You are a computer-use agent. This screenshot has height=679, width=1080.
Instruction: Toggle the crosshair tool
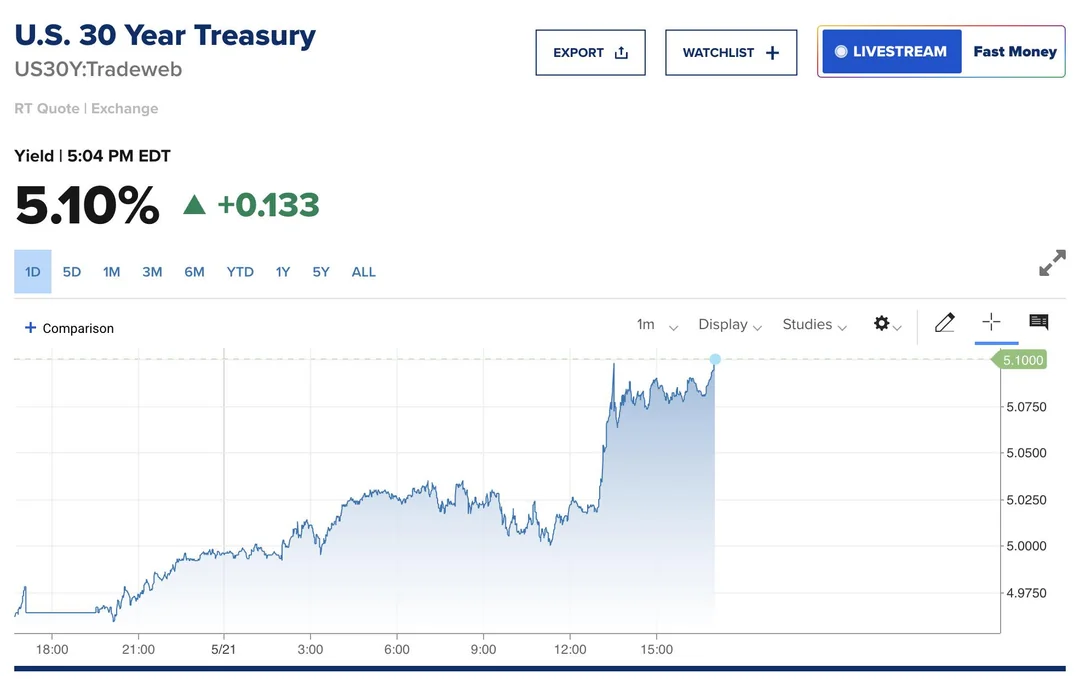[991, 322]
